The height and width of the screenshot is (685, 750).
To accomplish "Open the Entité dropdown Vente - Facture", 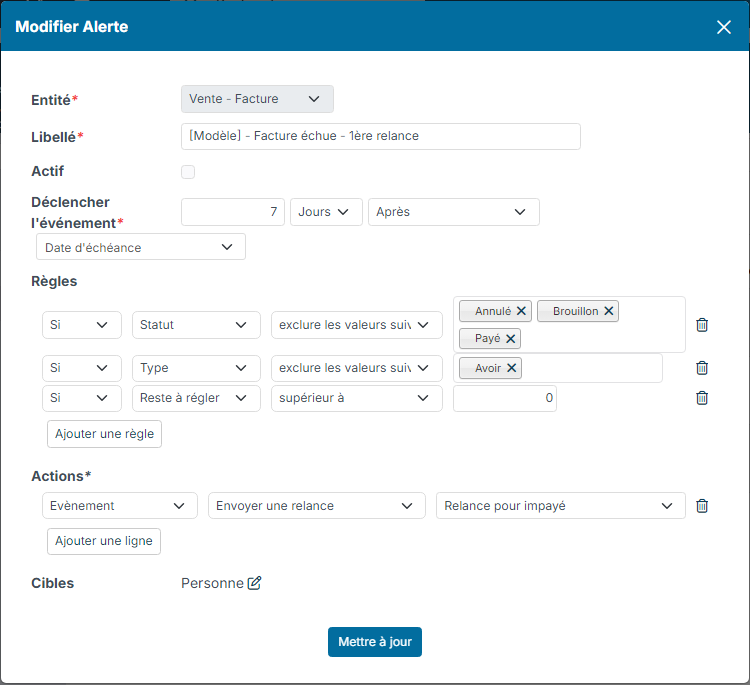I will click(257, 99).
